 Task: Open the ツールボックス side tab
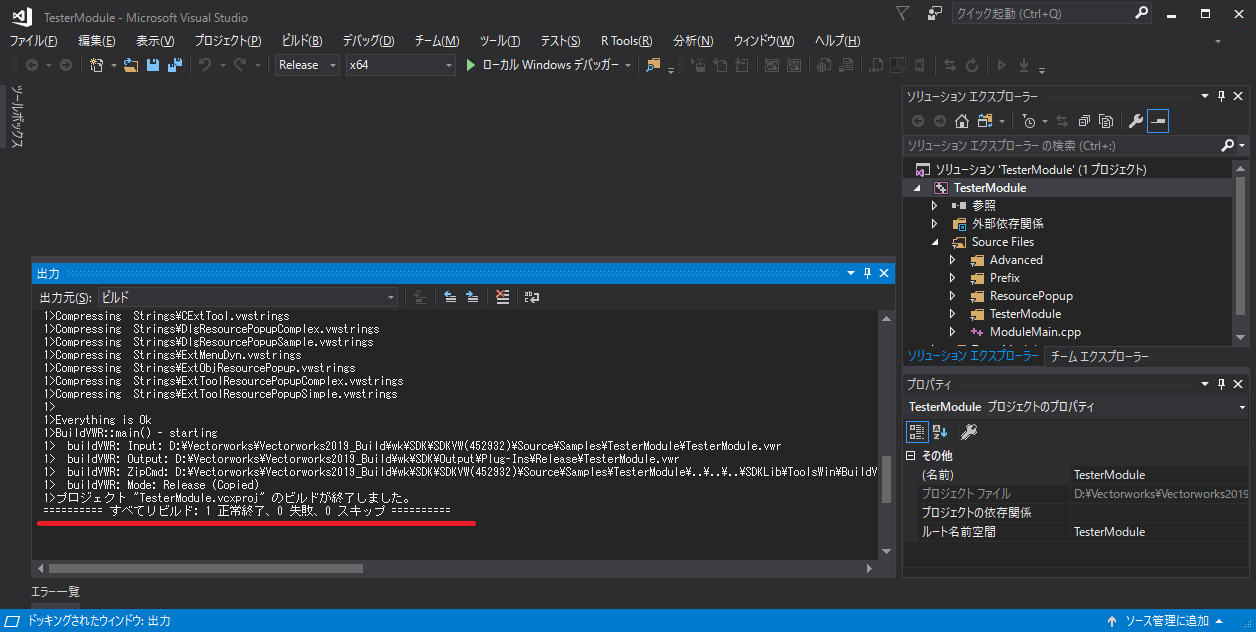17,117
